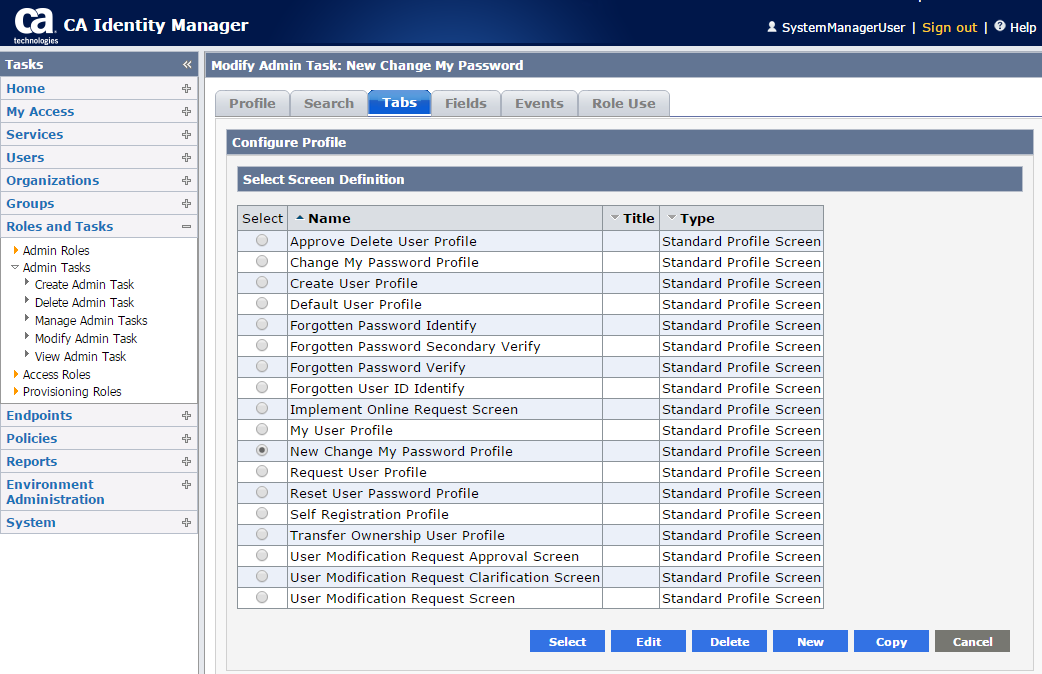Expand the Users section plus icon
Viewport: 1042px width, 674px height.
click(x=186, y=158)
